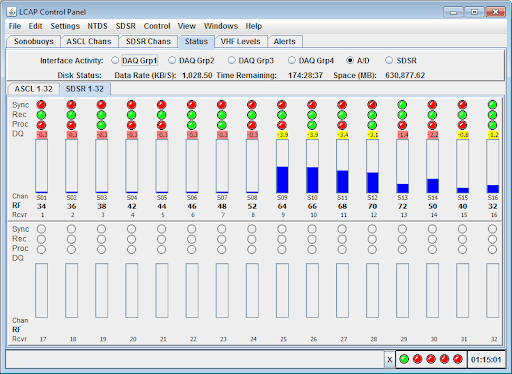Click the S07 Proc green indicator light
The image size is (512, 374).
222,125
